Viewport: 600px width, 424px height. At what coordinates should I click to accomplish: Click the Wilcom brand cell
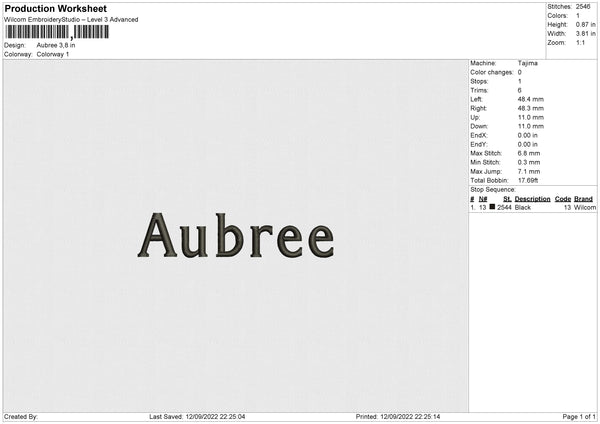pyautogui.click(x=585, y=207)
